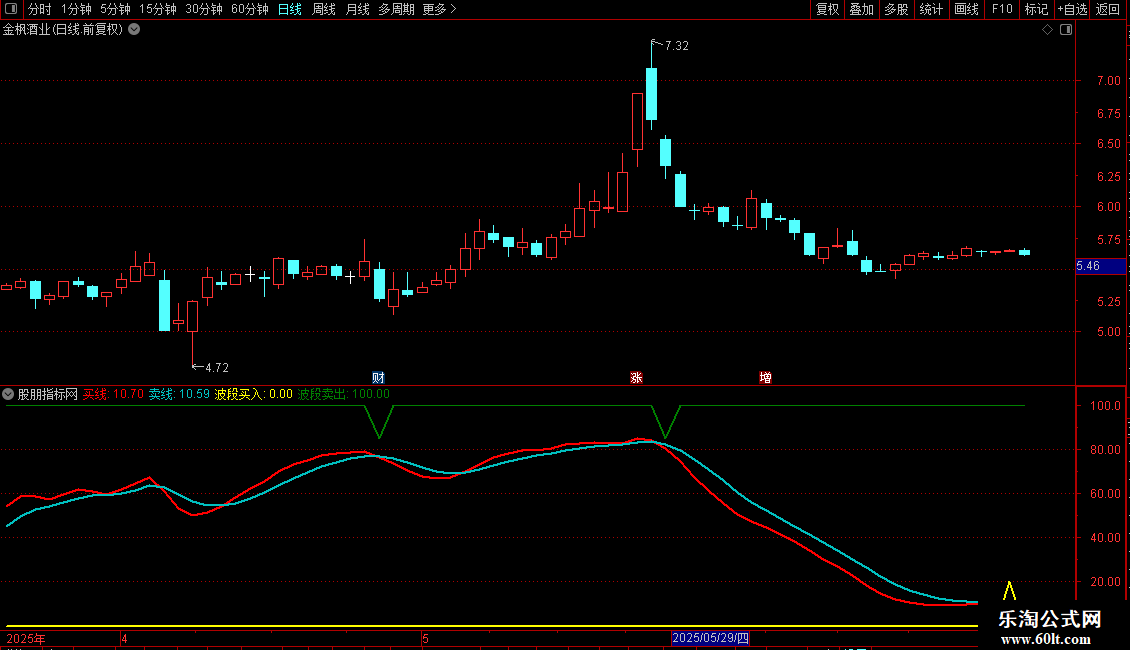Image resolution: width=1130 pixels, height=650 pixels.
Task: Click the 股朋指标网 indicator name
Action: click(48, 394)
